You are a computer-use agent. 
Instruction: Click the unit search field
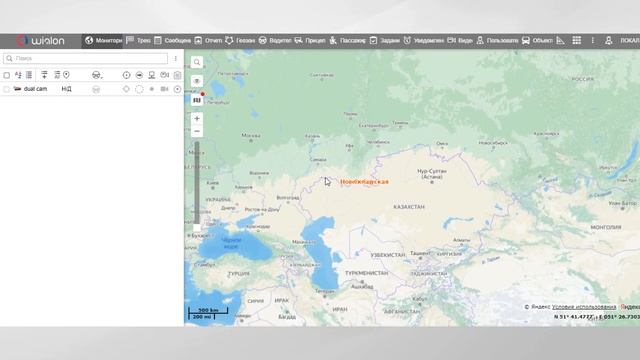pyautogui.click(x=85, y=58)
